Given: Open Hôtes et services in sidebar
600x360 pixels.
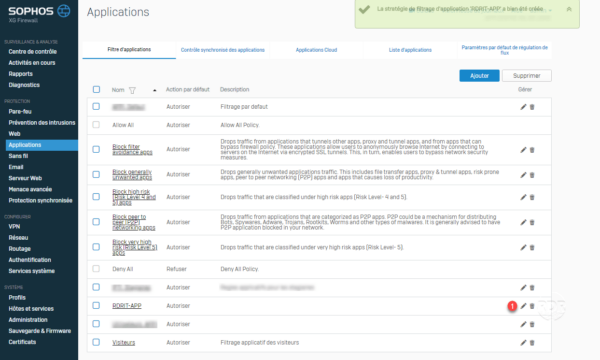Looking at the screenshot, I should pos(31,309).
